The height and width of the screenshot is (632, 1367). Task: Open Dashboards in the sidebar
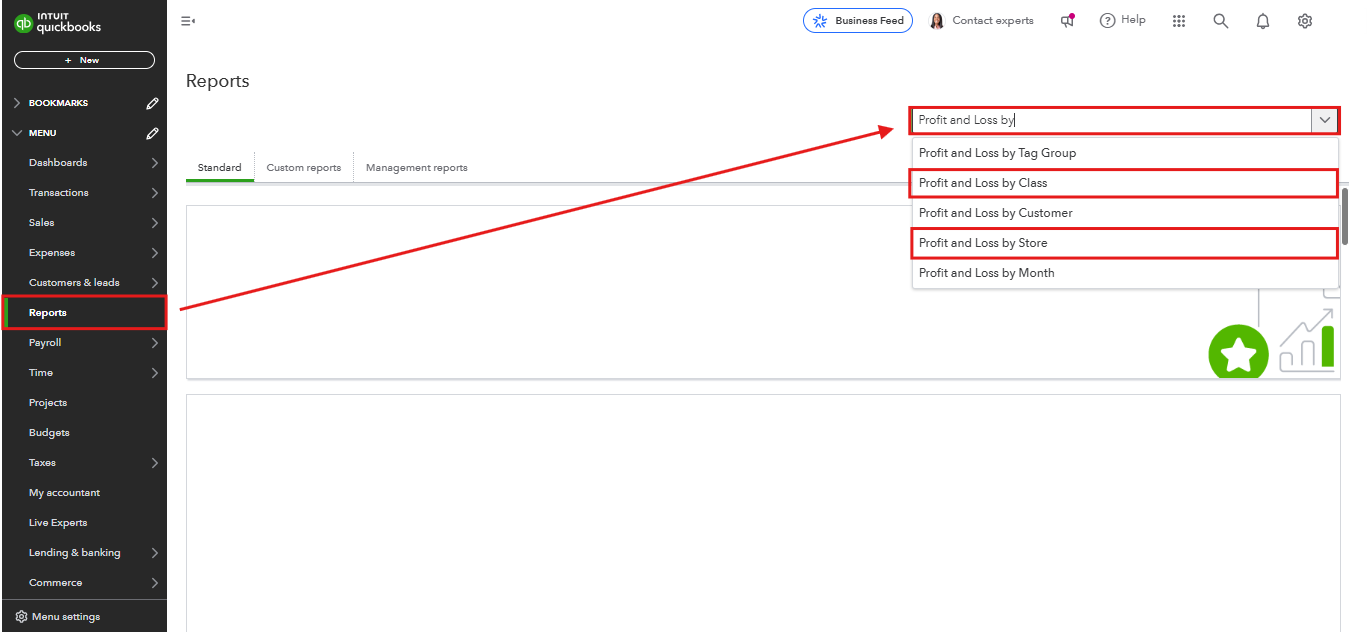(58, 163)
